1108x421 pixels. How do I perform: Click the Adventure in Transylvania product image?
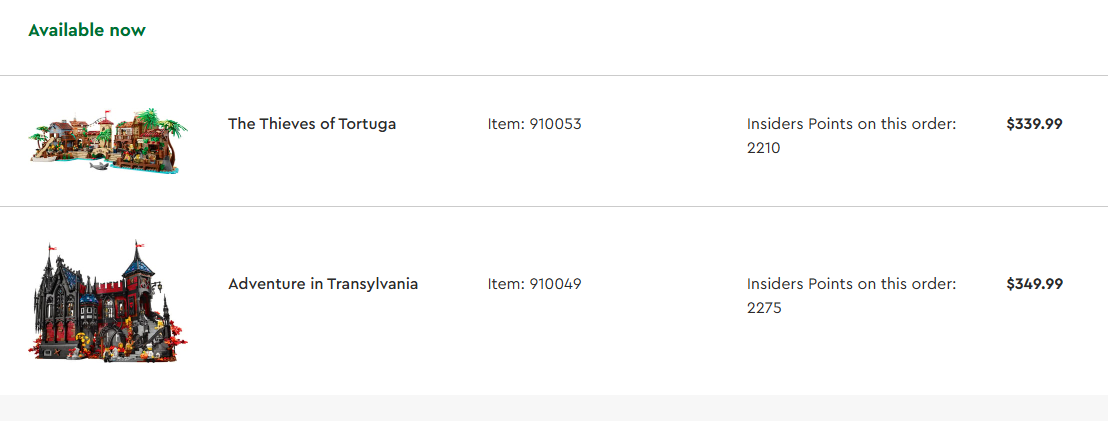click(x=108, y=301)
